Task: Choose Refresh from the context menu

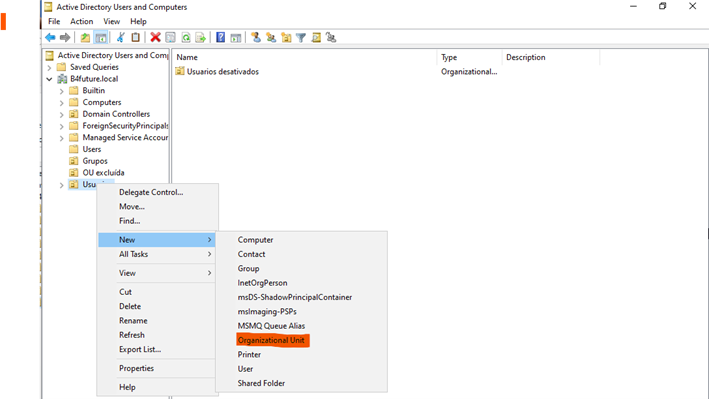Action: (x=157, y=335)
